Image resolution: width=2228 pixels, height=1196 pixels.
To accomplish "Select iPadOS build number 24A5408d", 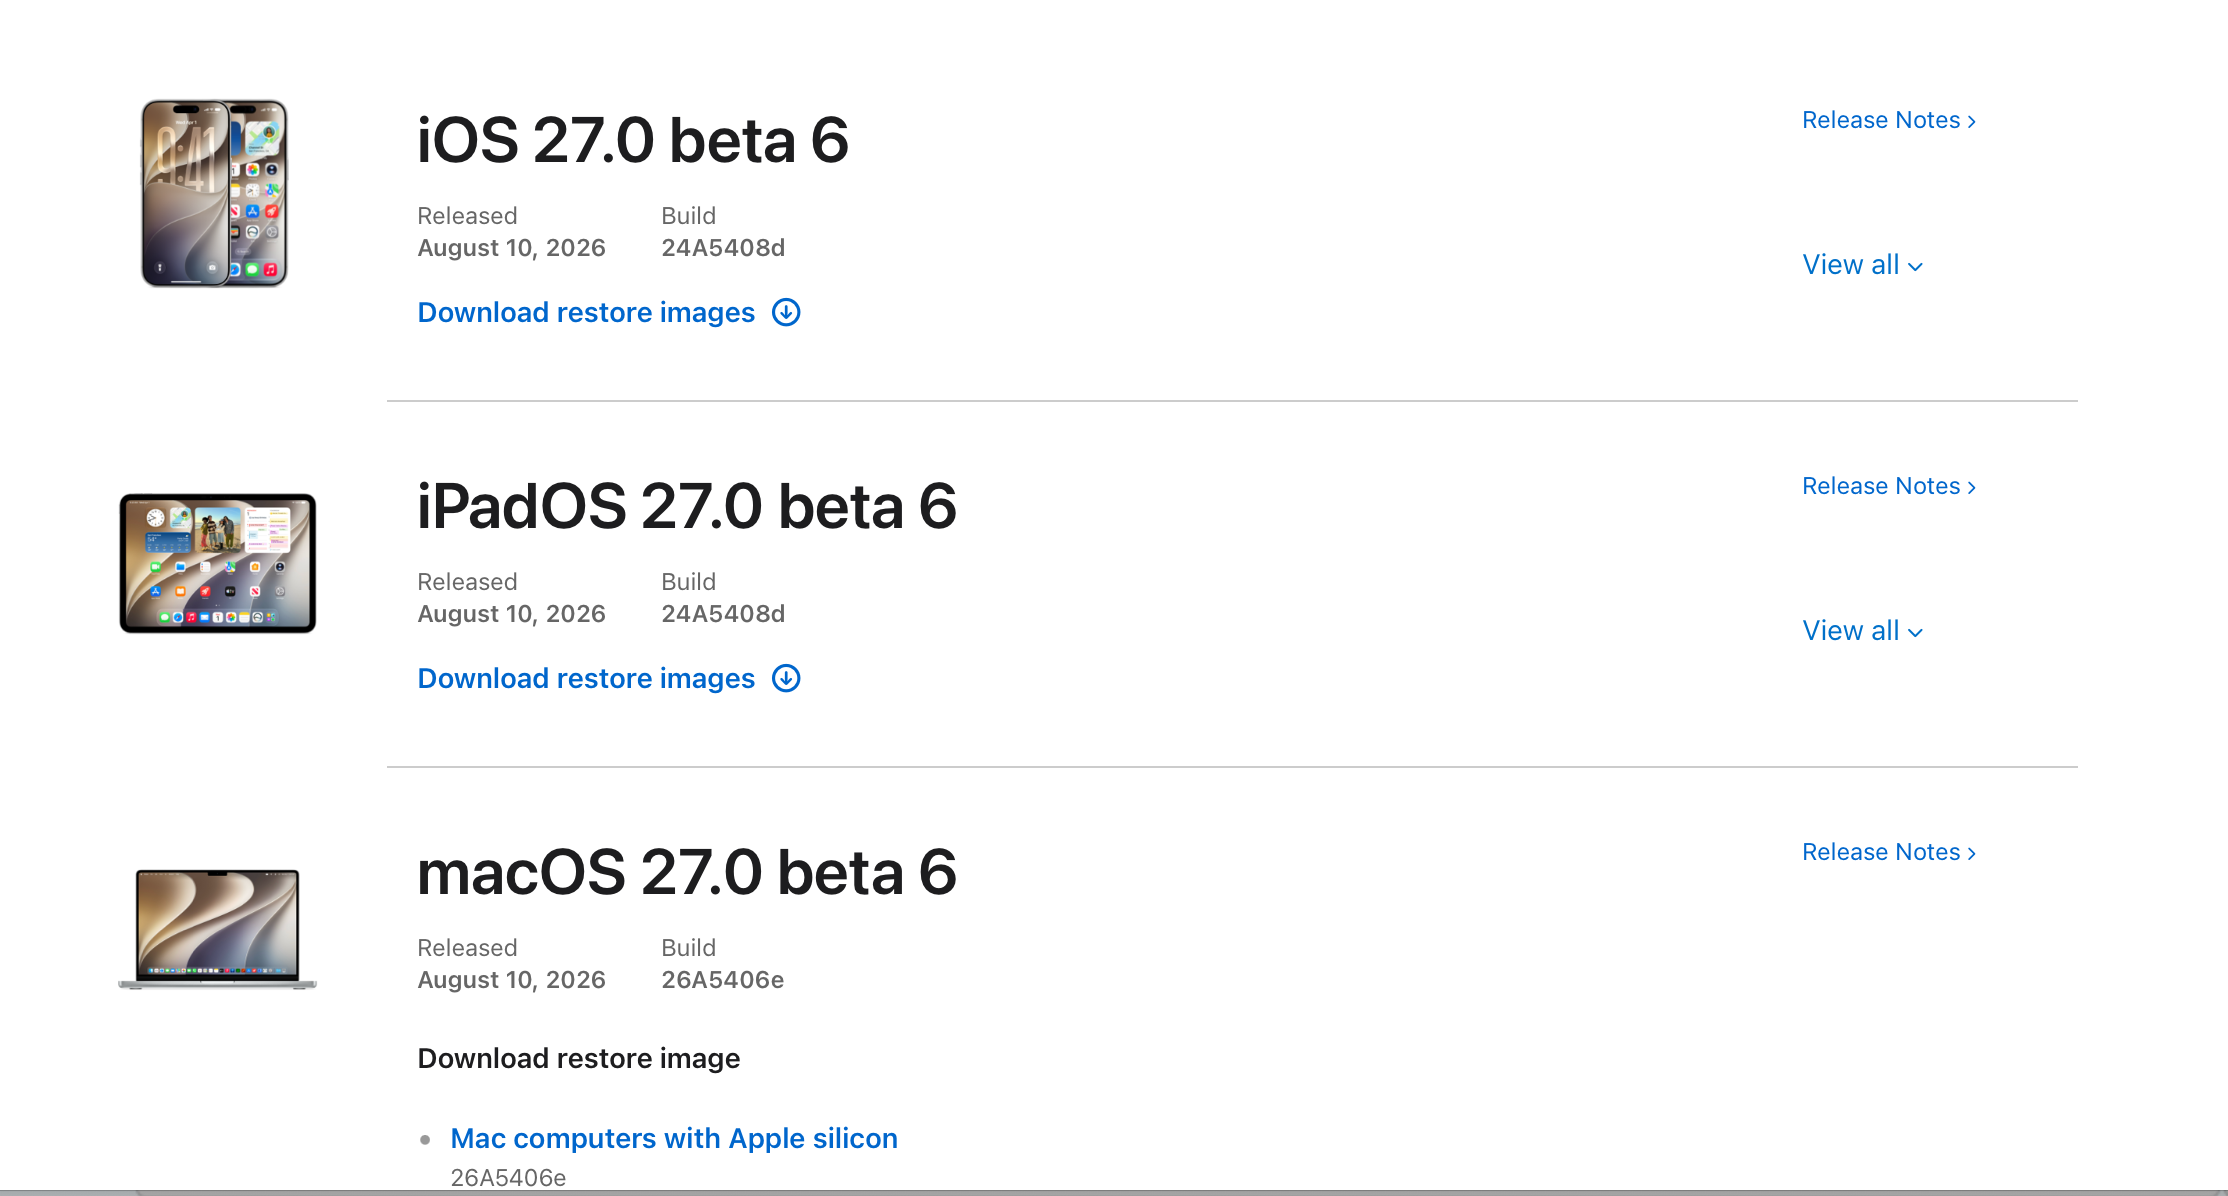I will 723,614.
